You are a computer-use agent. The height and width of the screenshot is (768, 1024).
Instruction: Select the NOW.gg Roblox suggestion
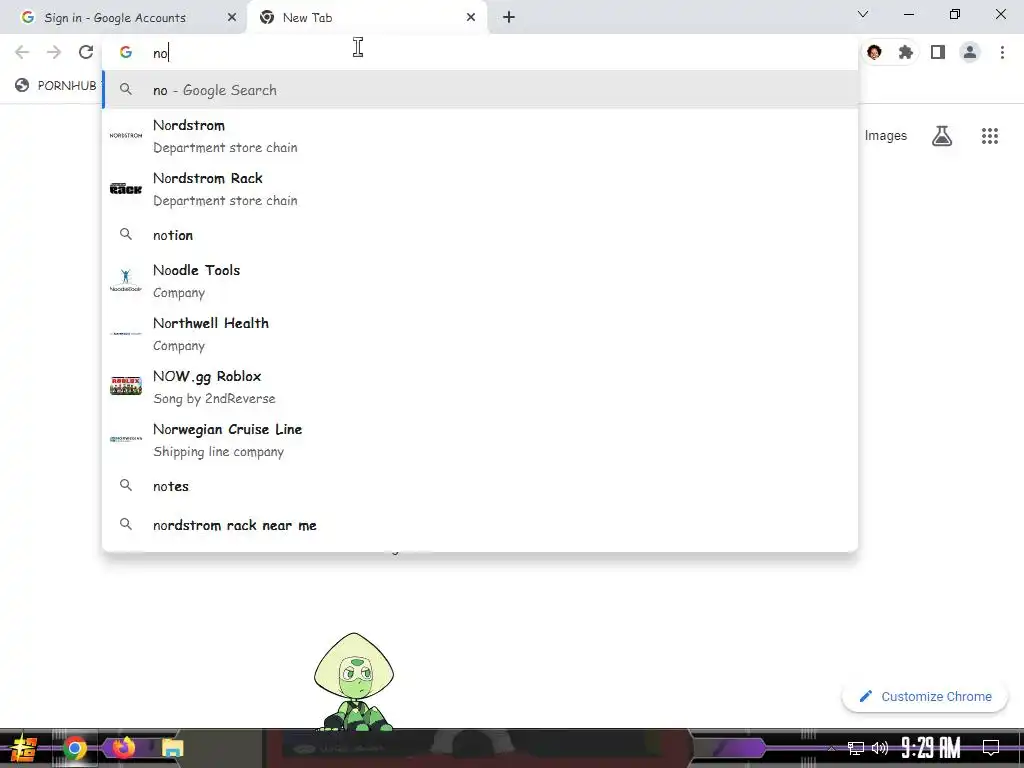coord(480,387)
